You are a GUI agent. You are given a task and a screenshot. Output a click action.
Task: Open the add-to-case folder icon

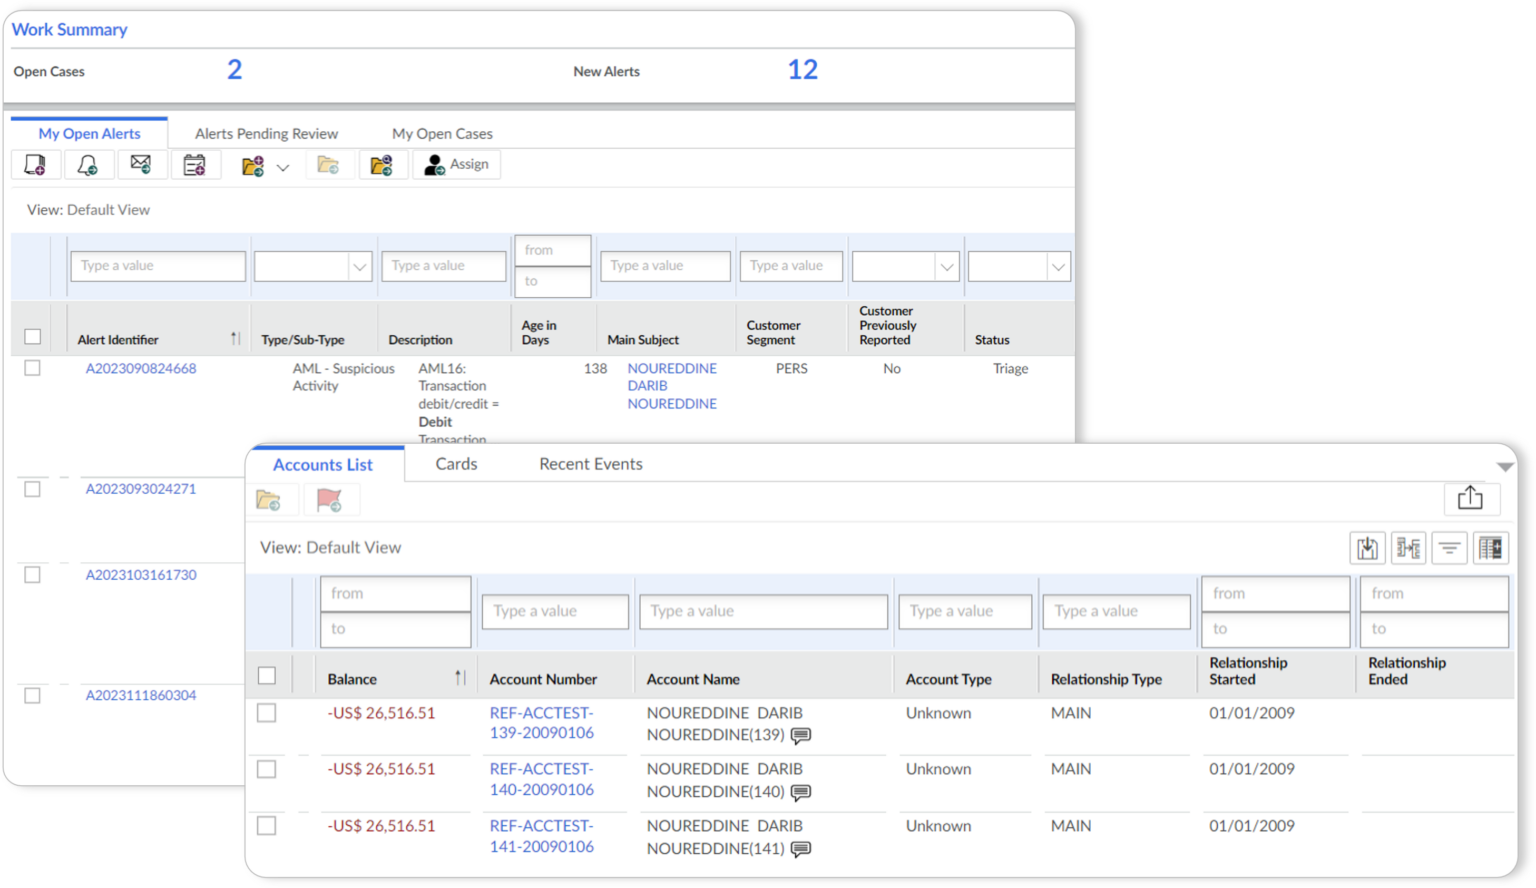tap(252, 164)
